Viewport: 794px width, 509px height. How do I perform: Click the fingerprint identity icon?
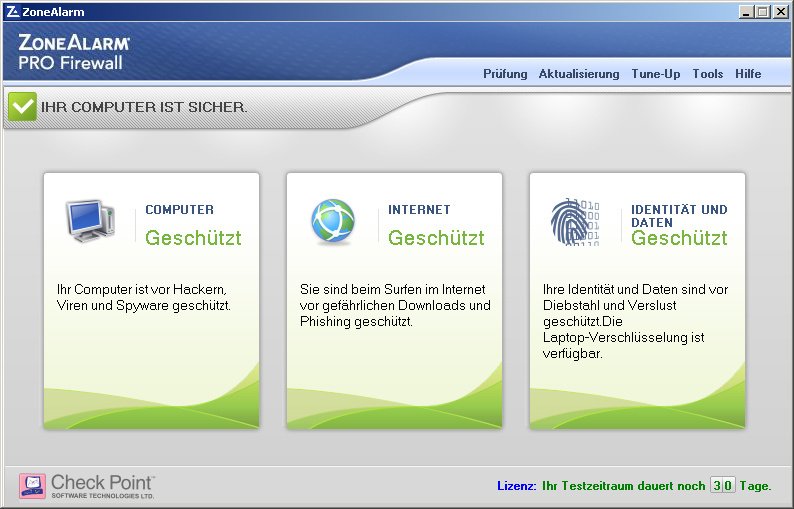(x=575, y=222)
